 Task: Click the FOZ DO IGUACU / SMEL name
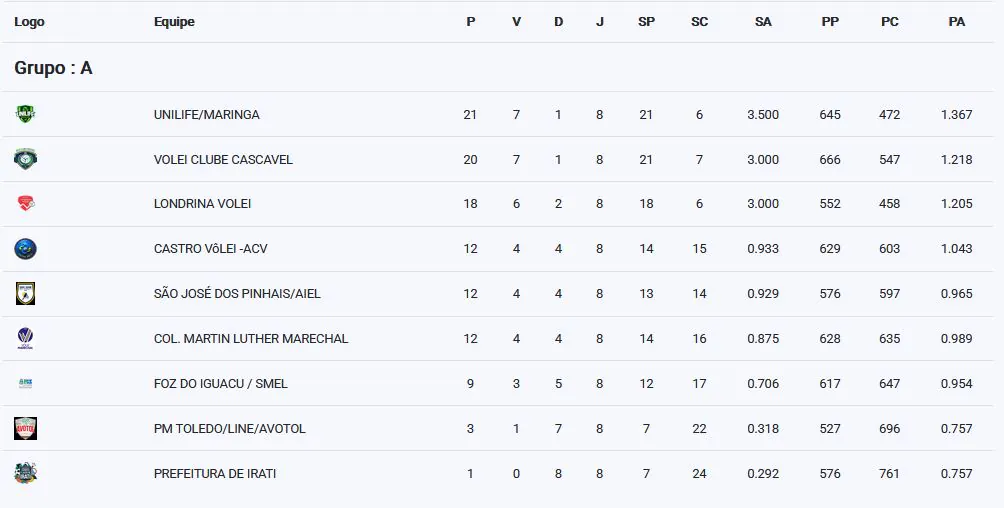tap(221, 384)
